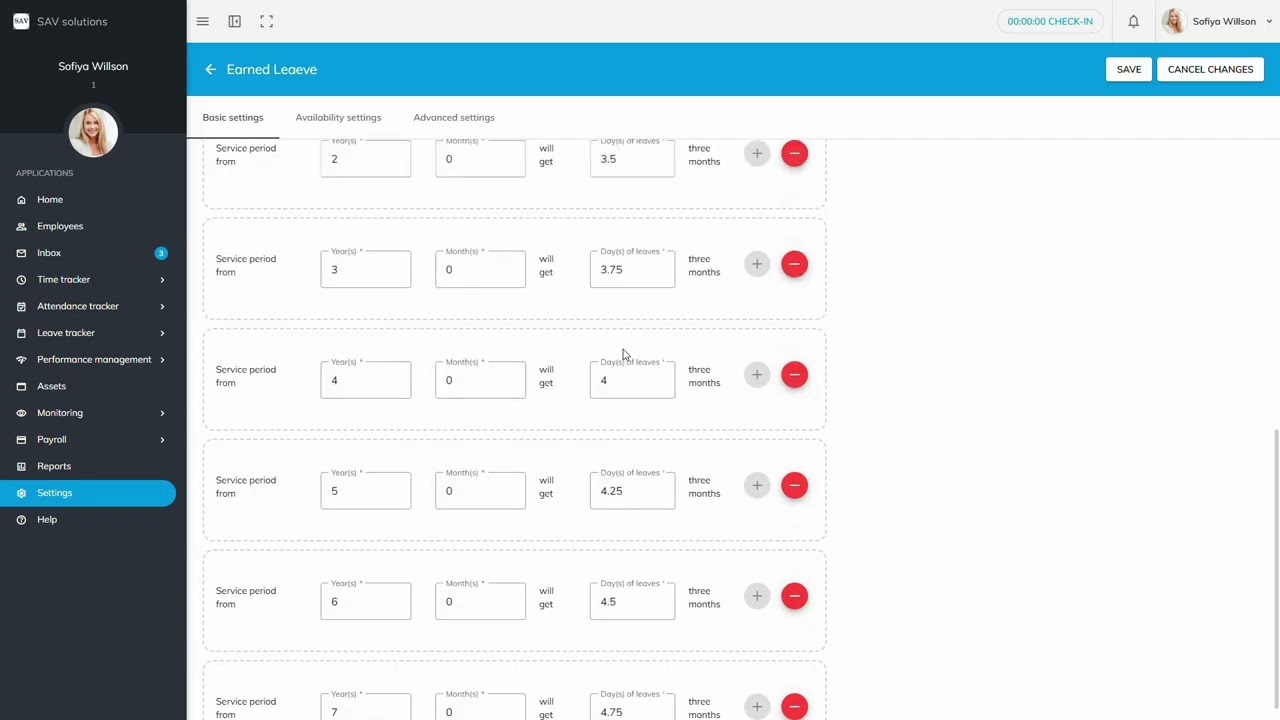Click the SAV solutions logo
Screen dimensions: 1280x720
point(21,21)
